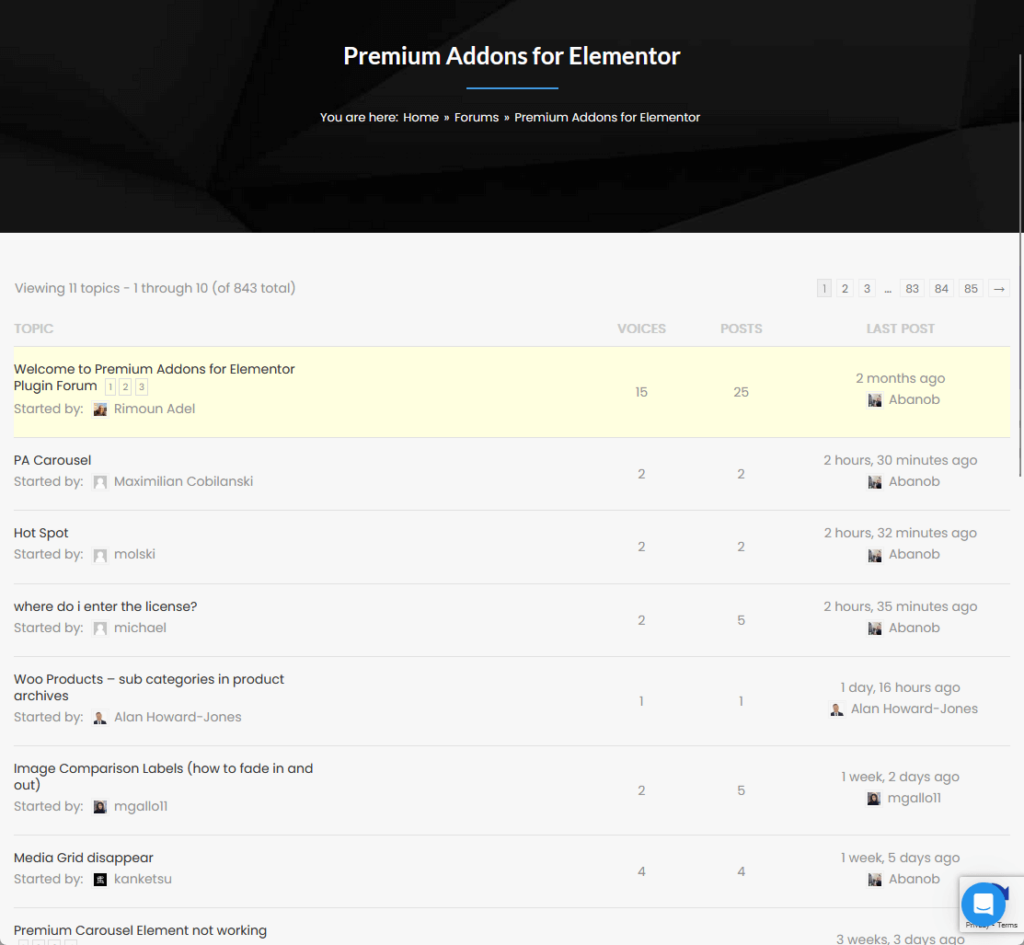Open the PA Carousel topic
The width and height of the screenshot is (1024, 945).
52,460
